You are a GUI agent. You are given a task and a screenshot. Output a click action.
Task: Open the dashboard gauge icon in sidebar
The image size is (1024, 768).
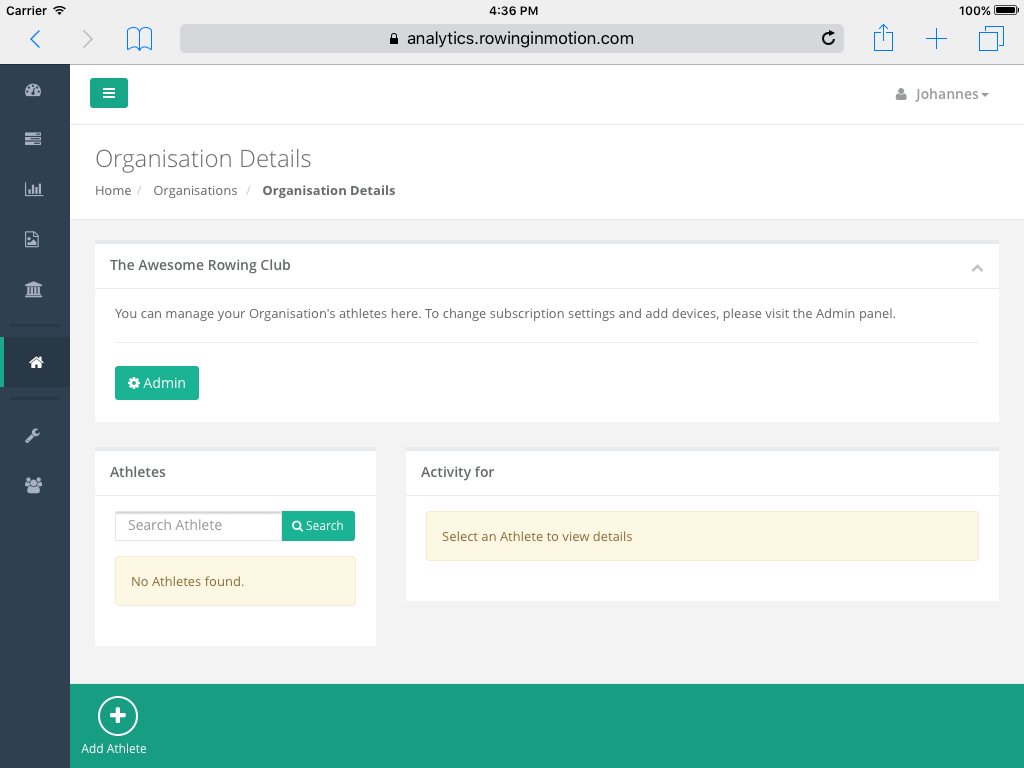coord(33,90)
